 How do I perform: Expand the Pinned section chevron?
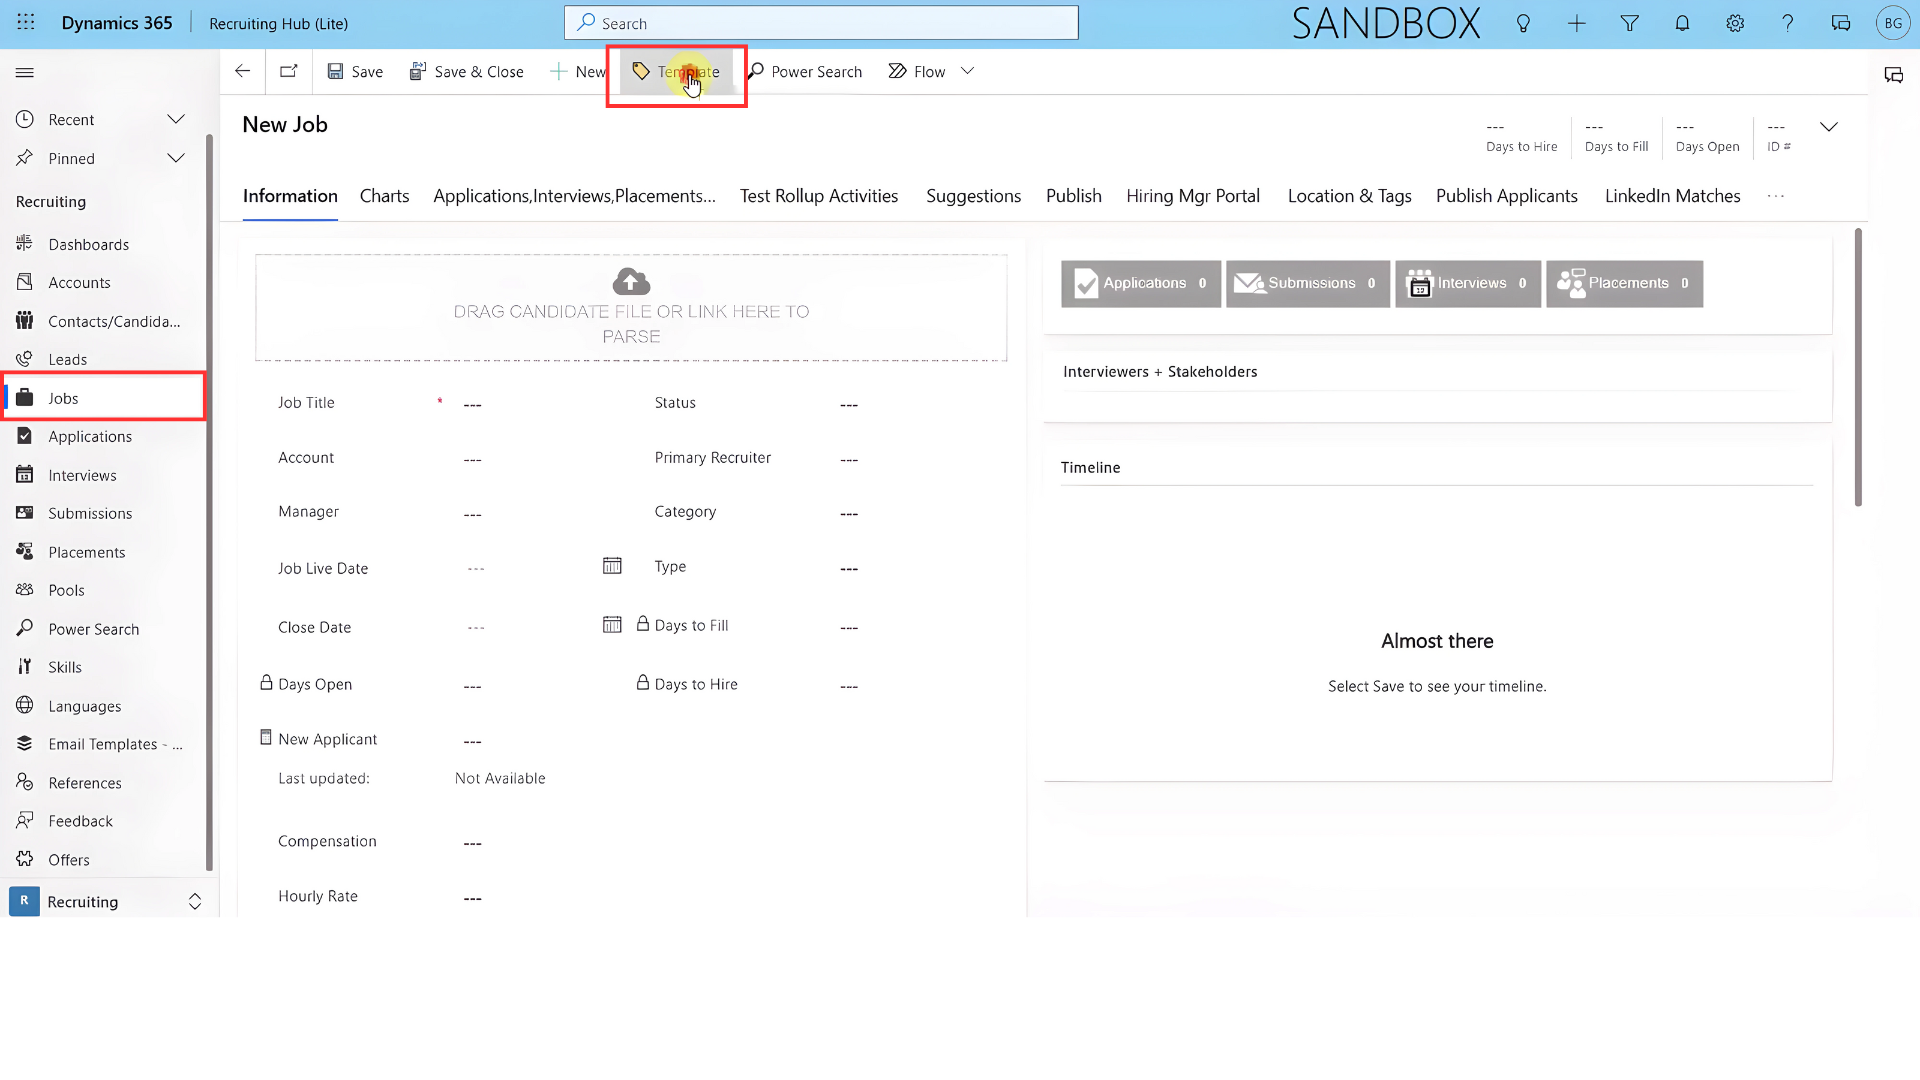176,158
